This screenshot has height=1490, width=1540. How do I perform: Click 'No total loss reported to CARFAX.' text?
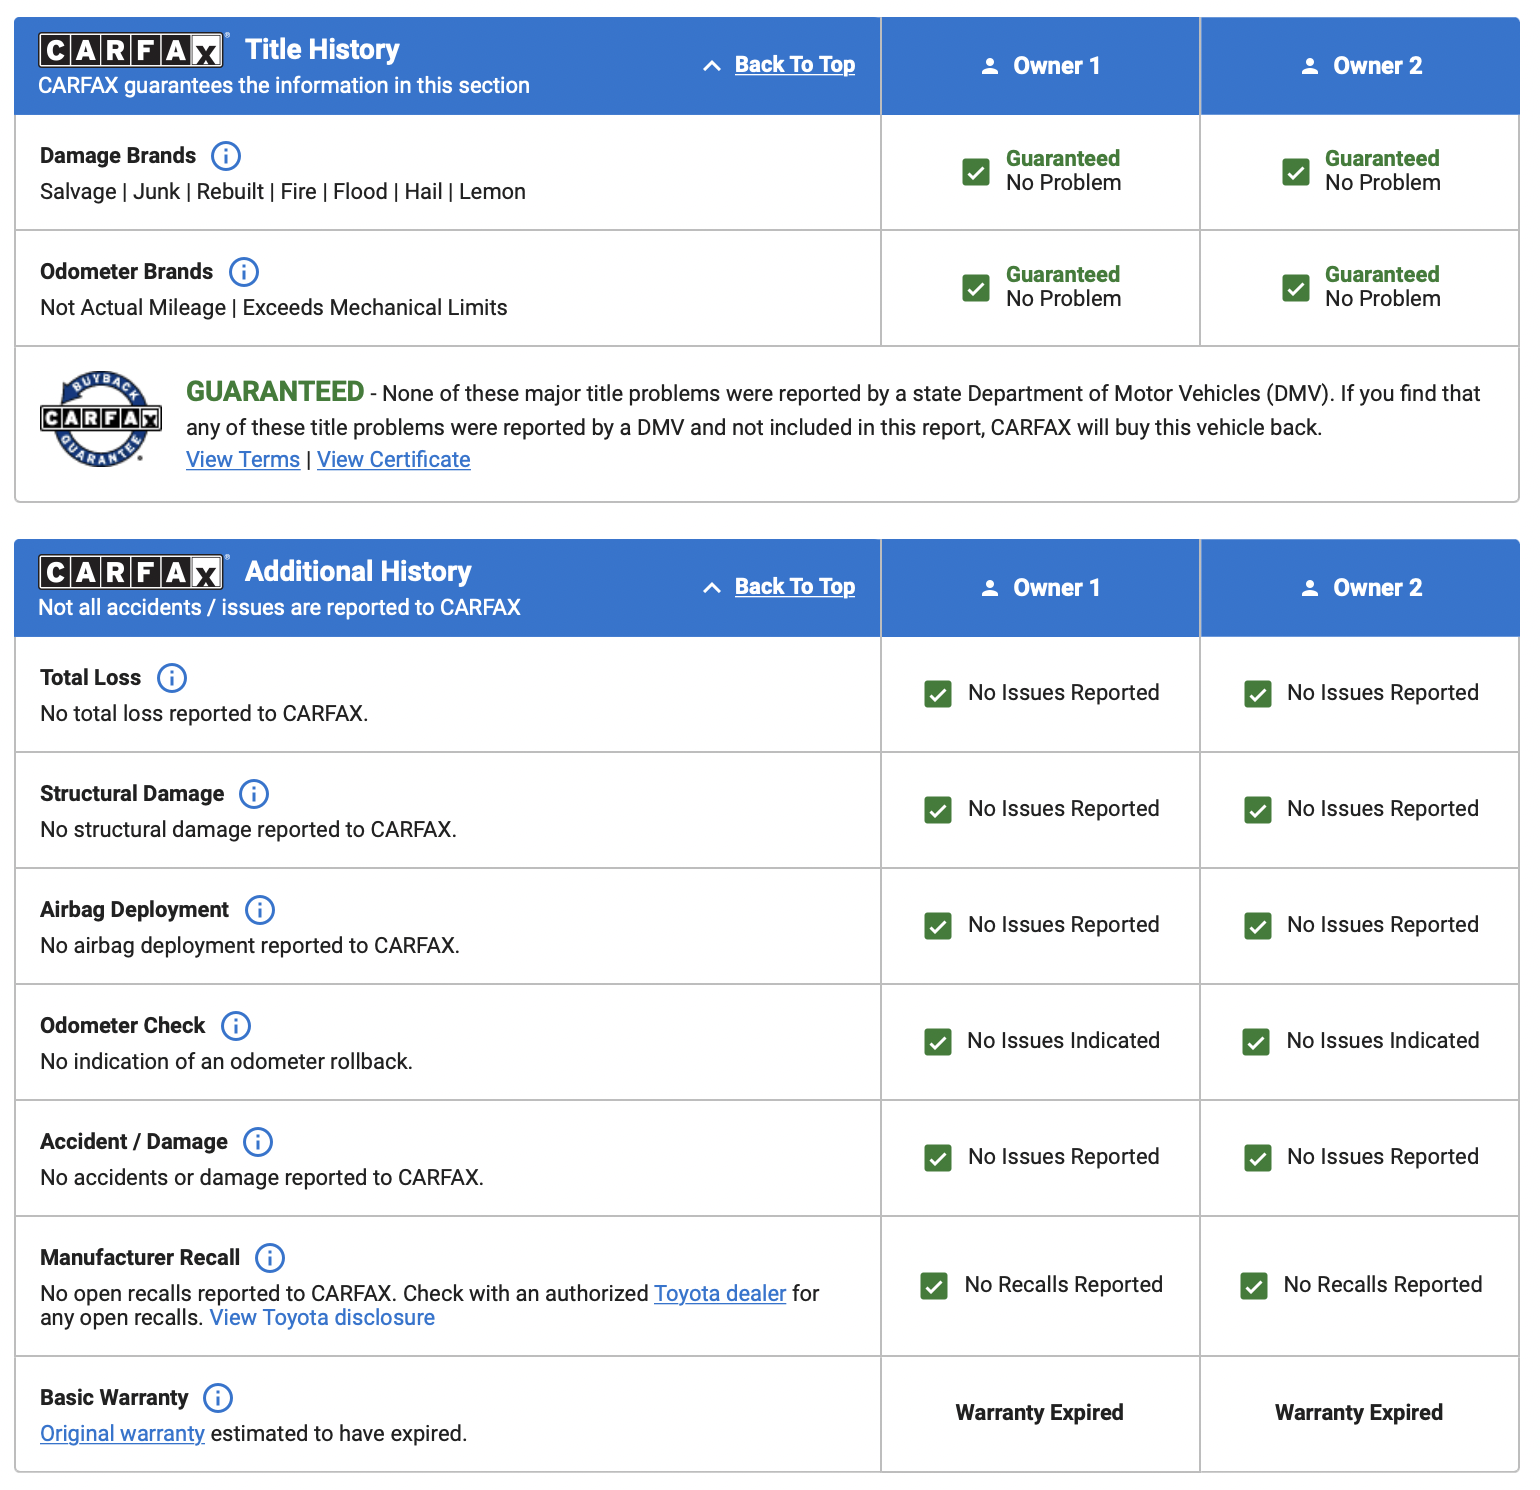[x=204, y=714]
